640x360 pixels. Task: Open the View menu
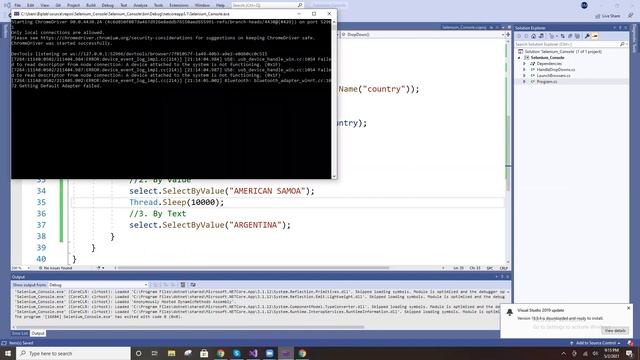pyautogui.click(x=44, y=5)
